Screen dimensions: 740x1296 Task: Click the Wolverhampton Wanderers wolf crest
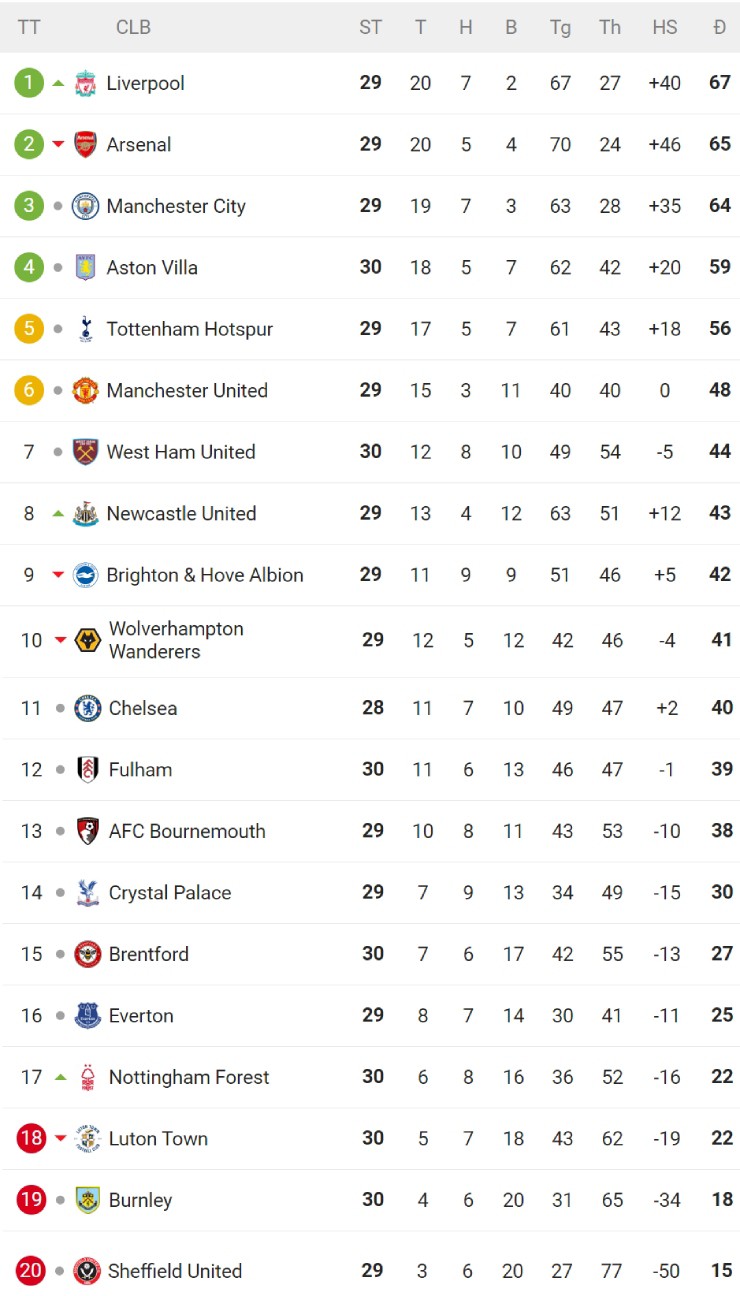pyautogui.click(x=88, y=640)
